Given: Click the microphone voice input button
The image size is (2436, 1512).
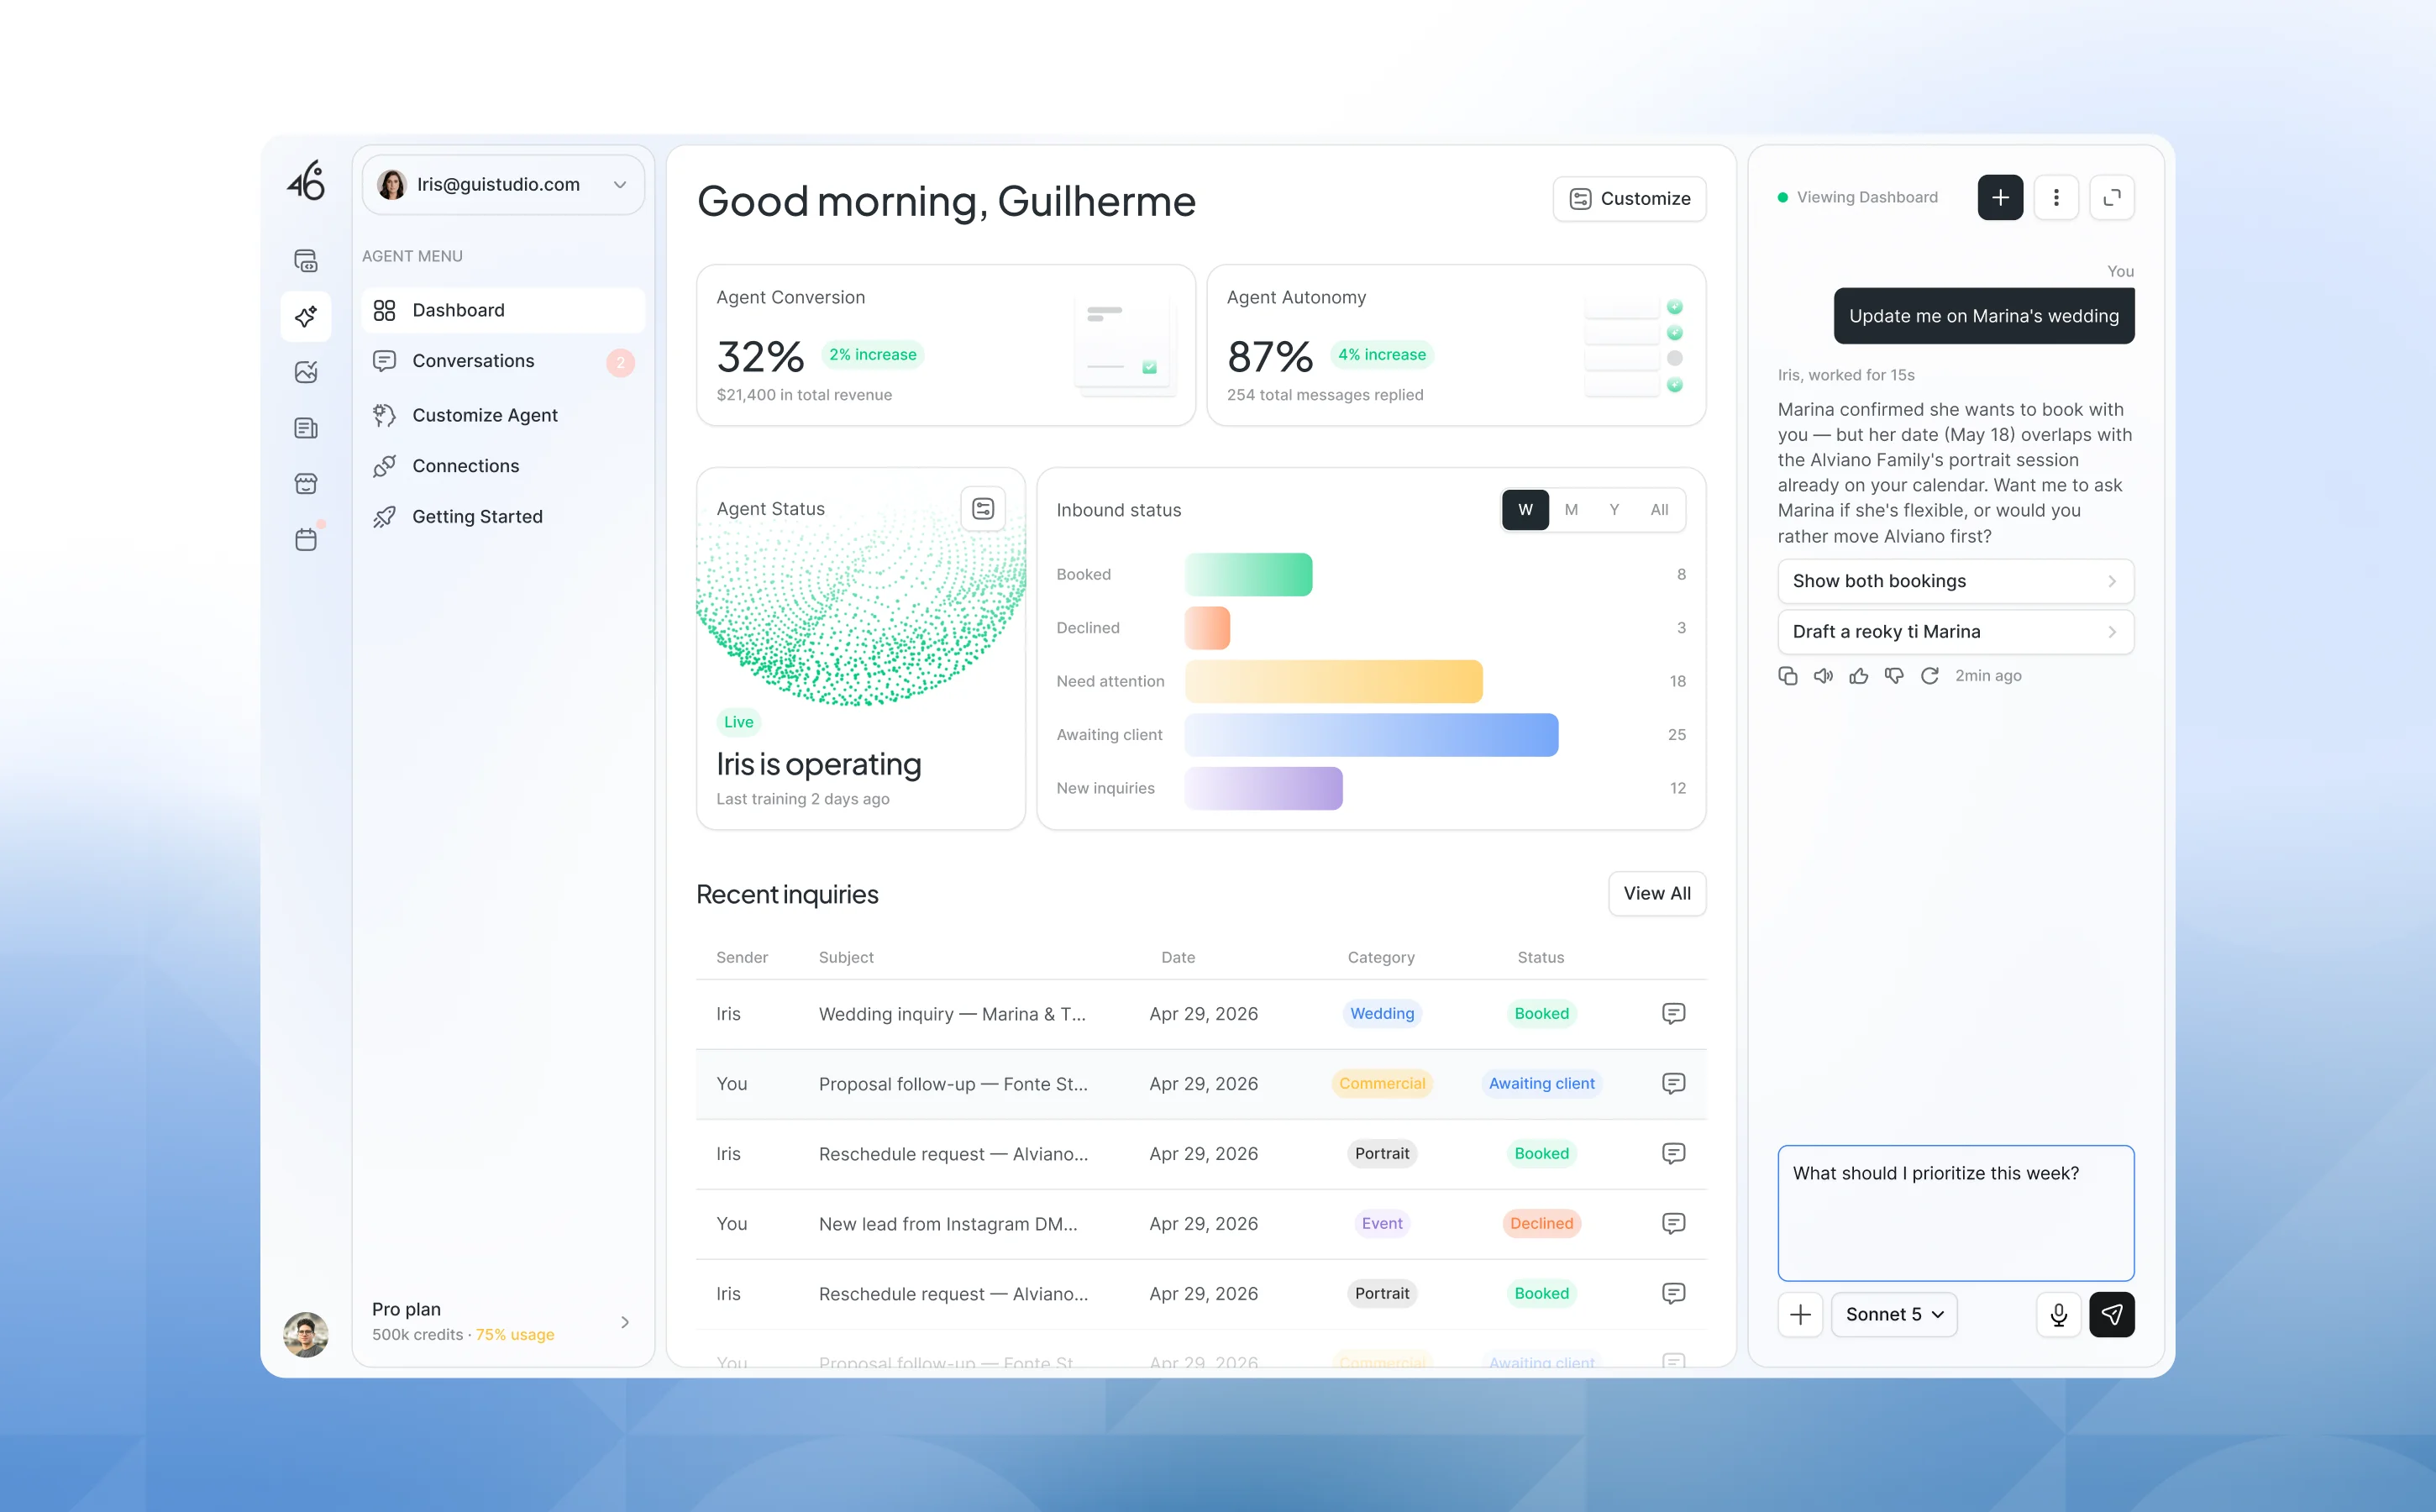Looking at the screenshot, I should [x=2058, y=1314].
